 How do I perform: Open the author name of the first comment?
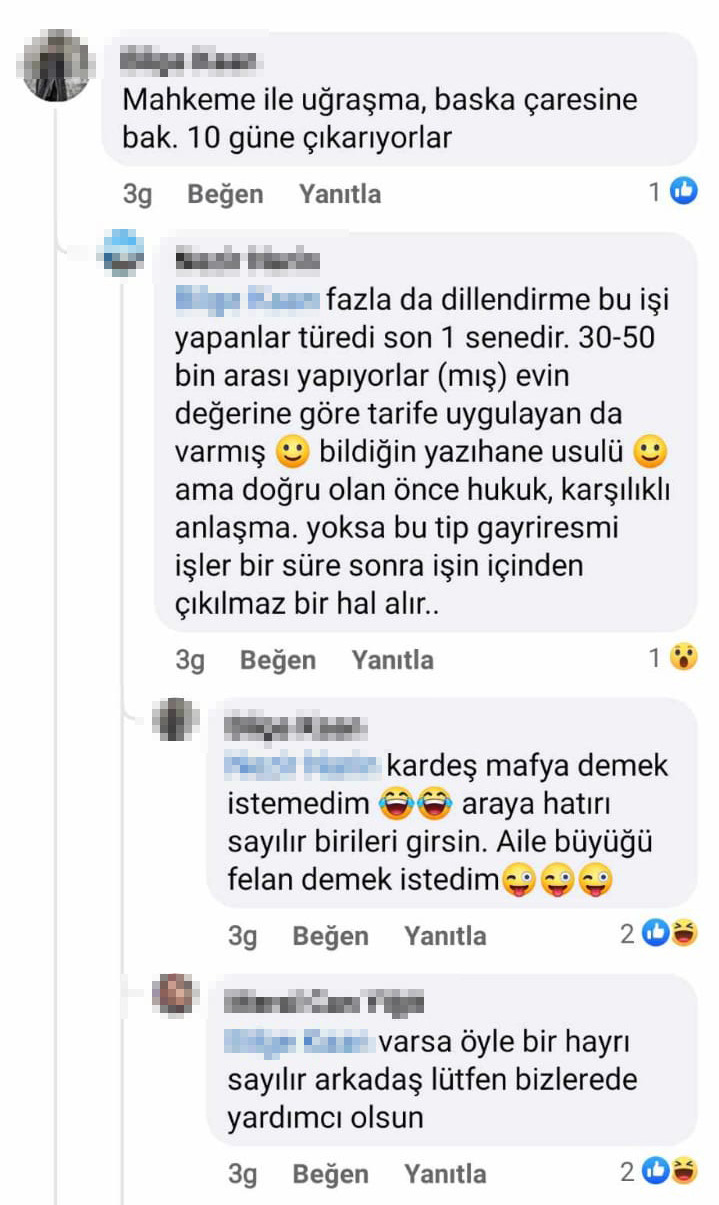189,62
